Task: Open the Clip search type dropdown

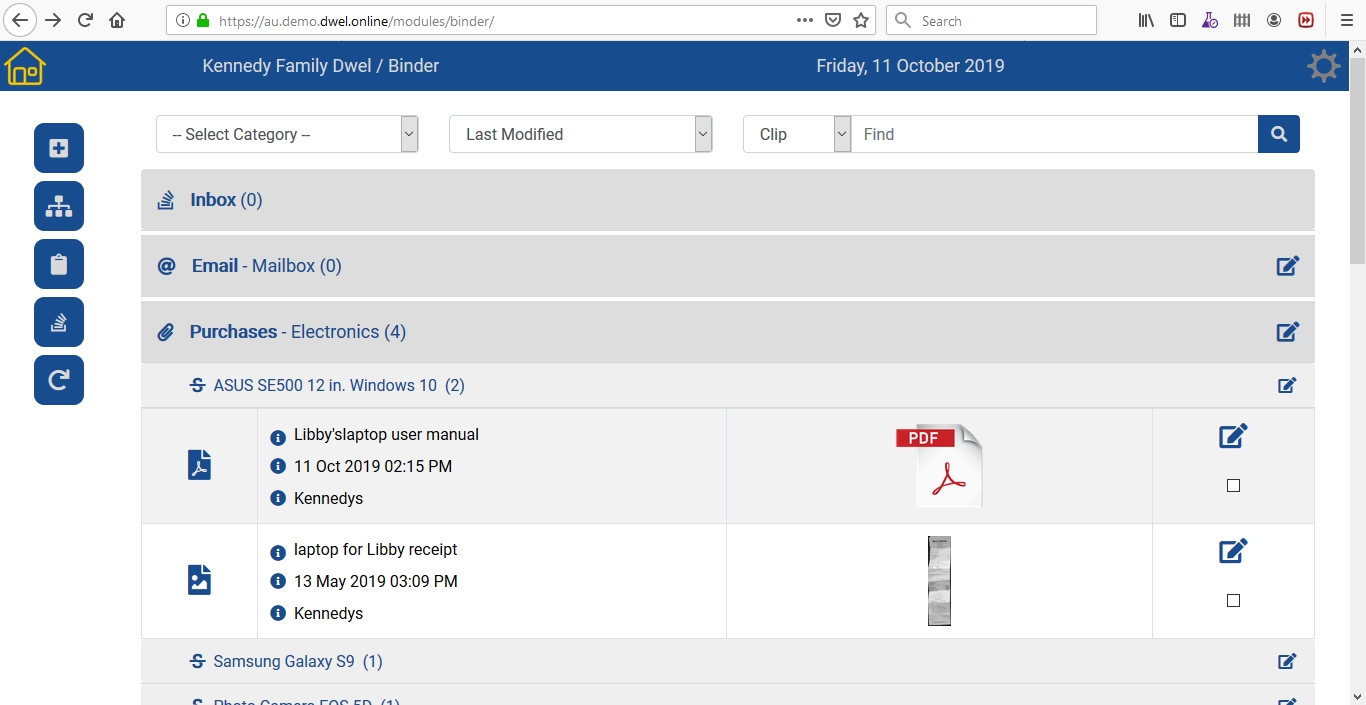Action: (797, 134)
